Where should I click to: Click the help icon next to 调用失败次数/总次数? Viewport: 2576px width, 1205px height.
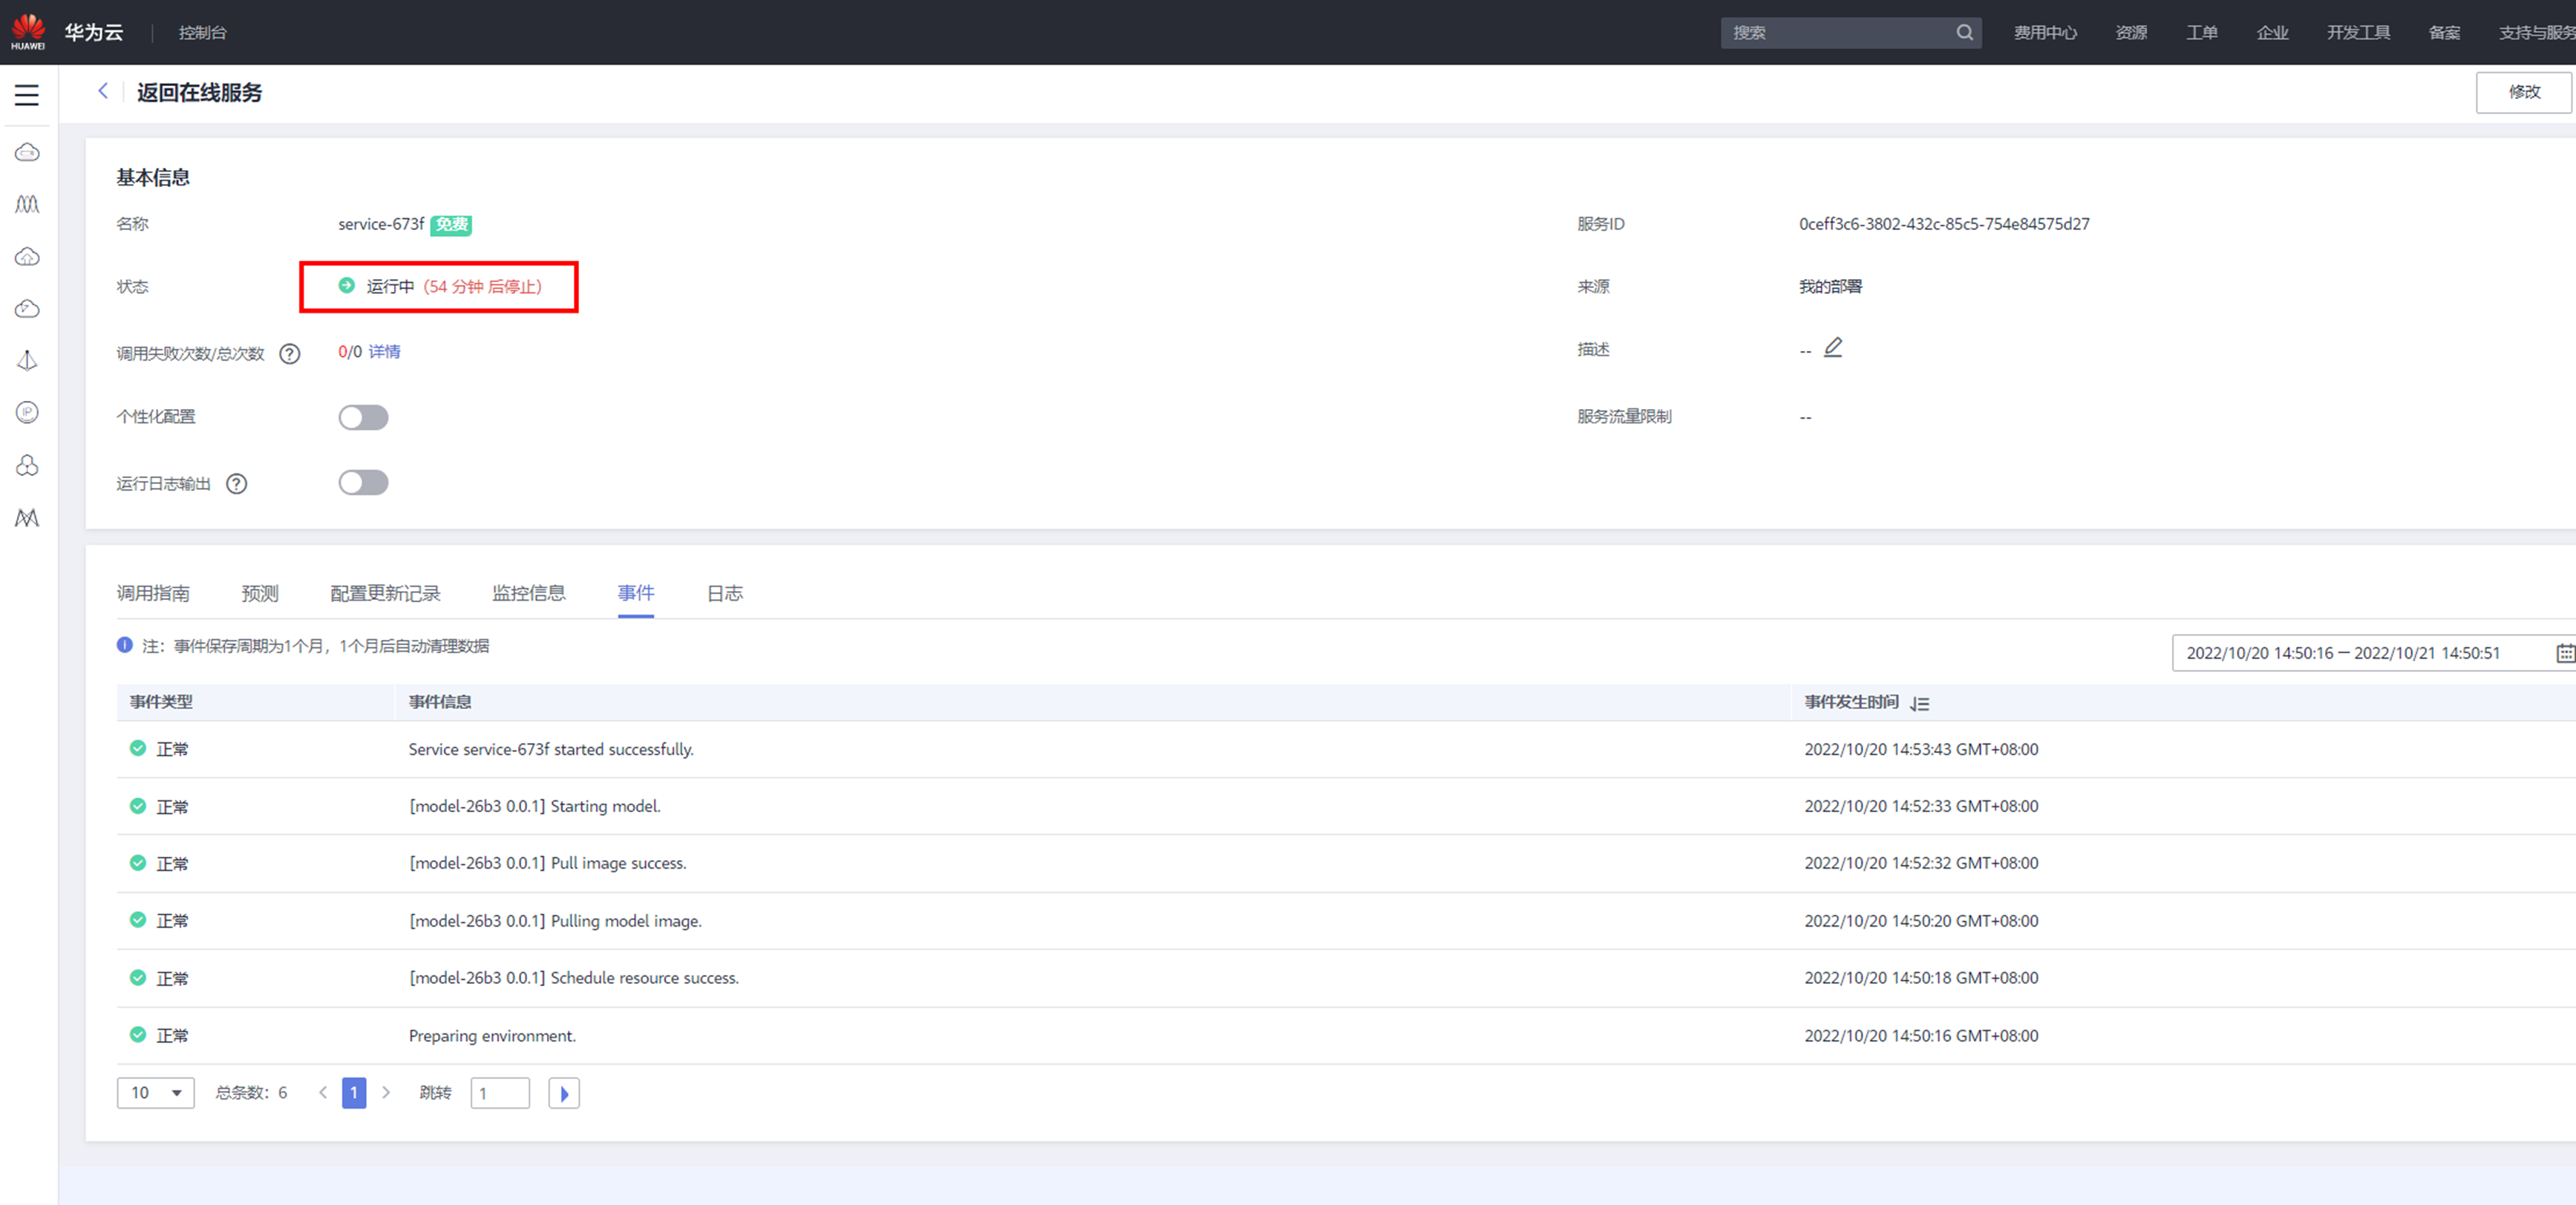click(x=290, y=353)
